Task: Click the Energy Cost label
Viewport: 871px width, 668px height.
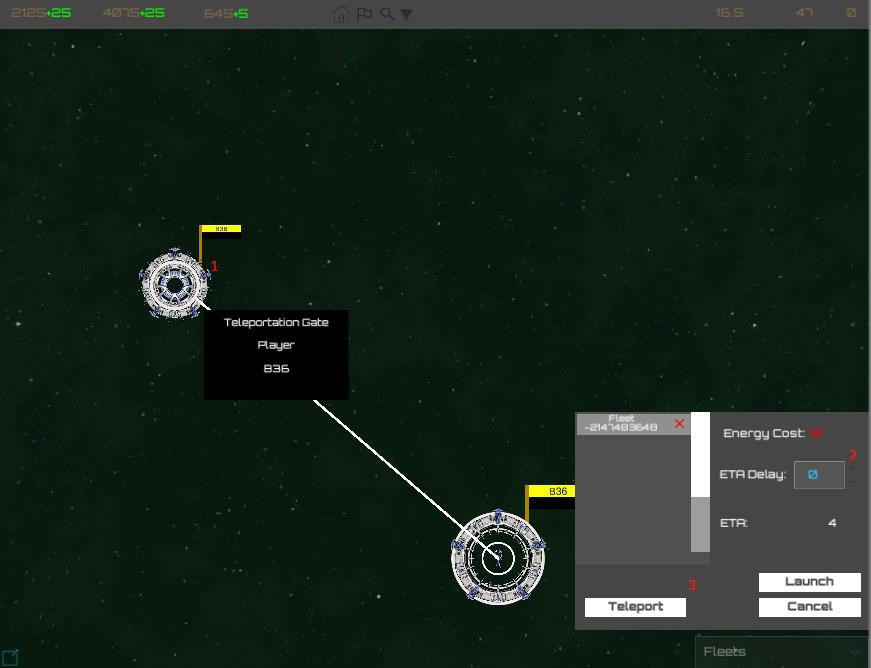Action: point(764,434)
